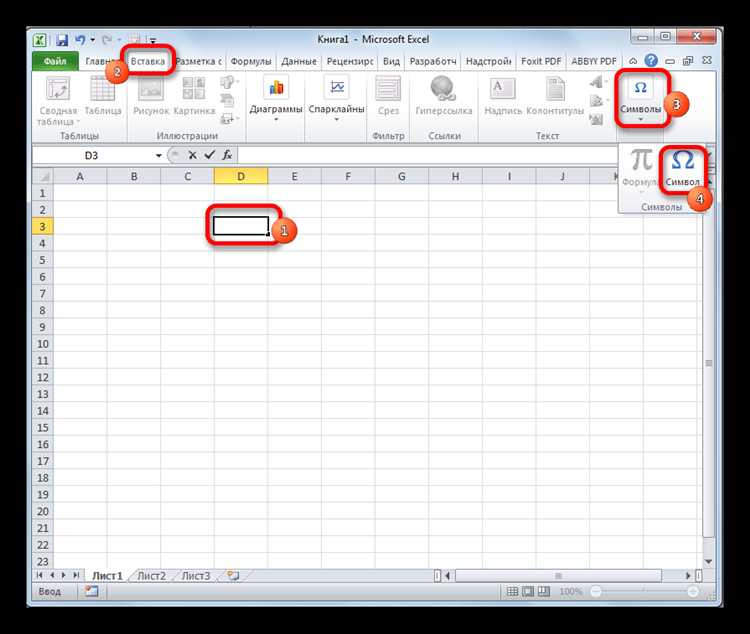The image size is (750, 634).
Task: Expand the Спарклайны dropdown
Action: coord(336,99)
